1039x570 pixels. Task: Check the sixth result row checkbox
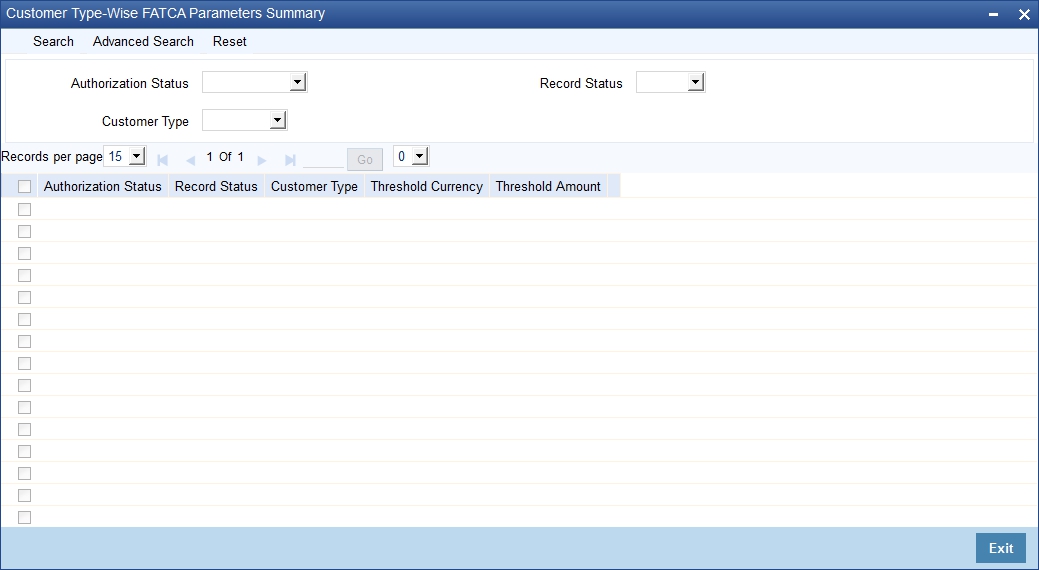click(x=25, y=319)
